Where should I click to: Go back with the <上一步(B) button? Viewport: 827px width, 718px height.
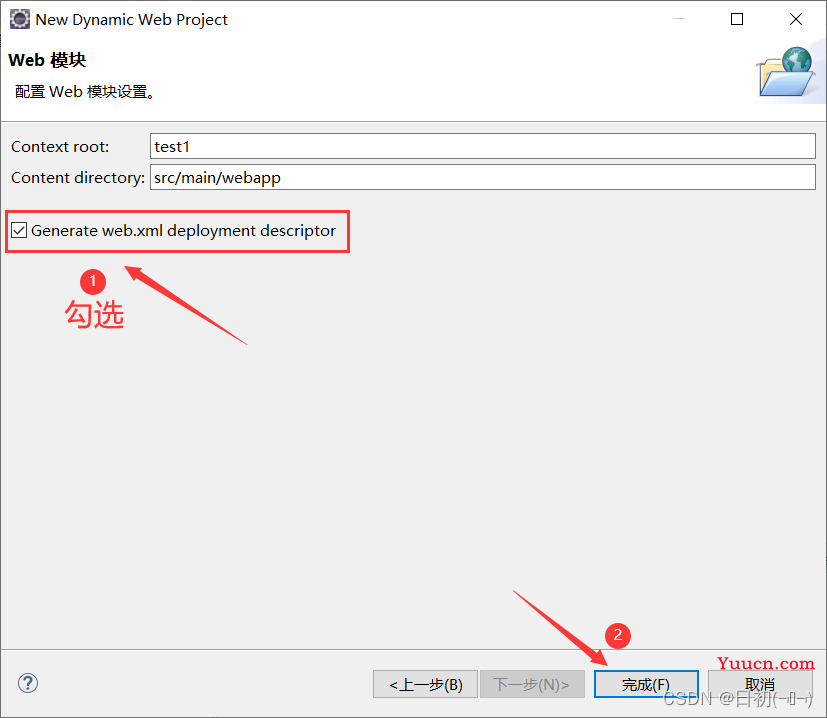[x=426, y=684]
